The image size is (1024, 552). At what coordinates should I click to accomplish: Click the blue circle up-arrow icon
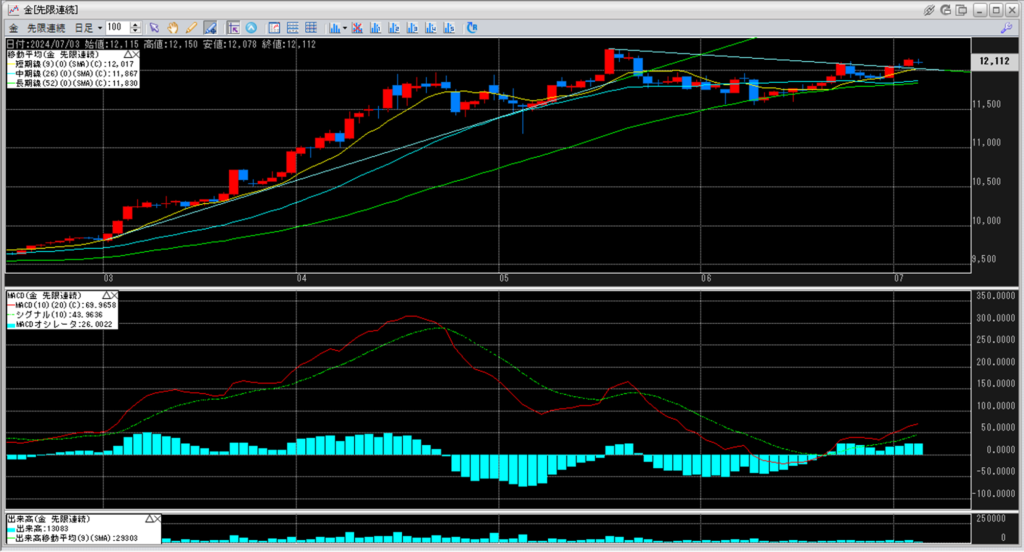(x=250, y=27)
